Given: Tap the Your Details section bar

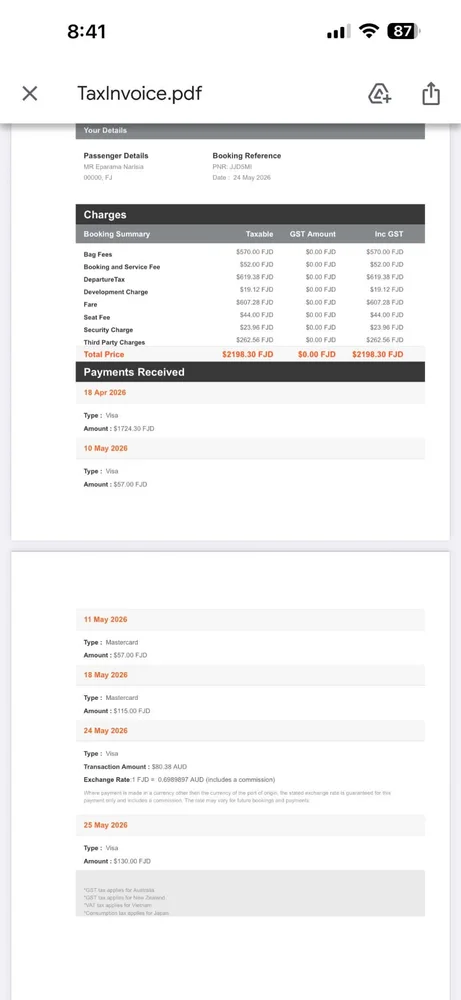Looking at the screenshot, I should (250, 131).
